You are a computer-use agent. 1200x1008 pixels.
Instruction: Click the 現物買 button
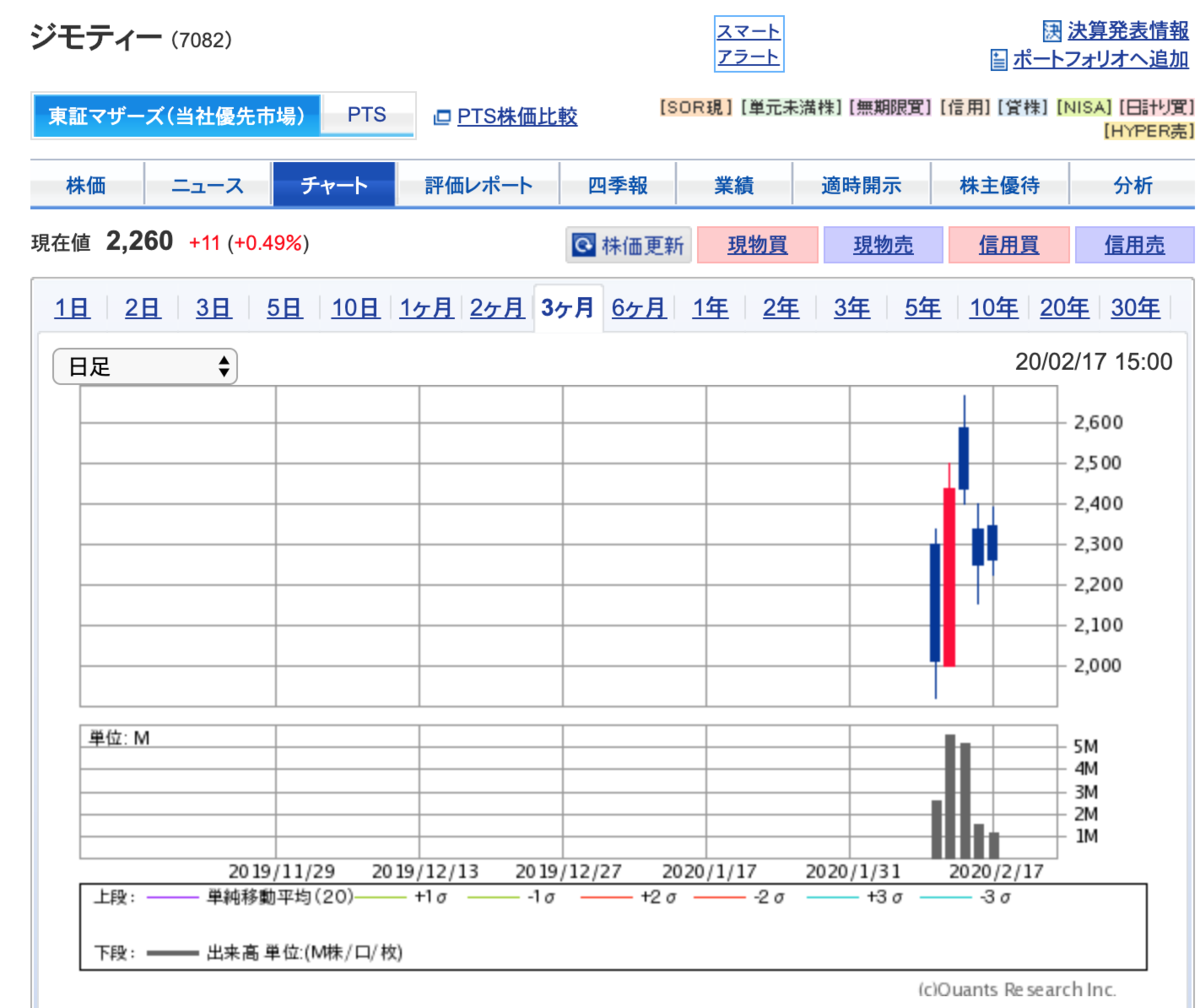(x=757, y=245)
